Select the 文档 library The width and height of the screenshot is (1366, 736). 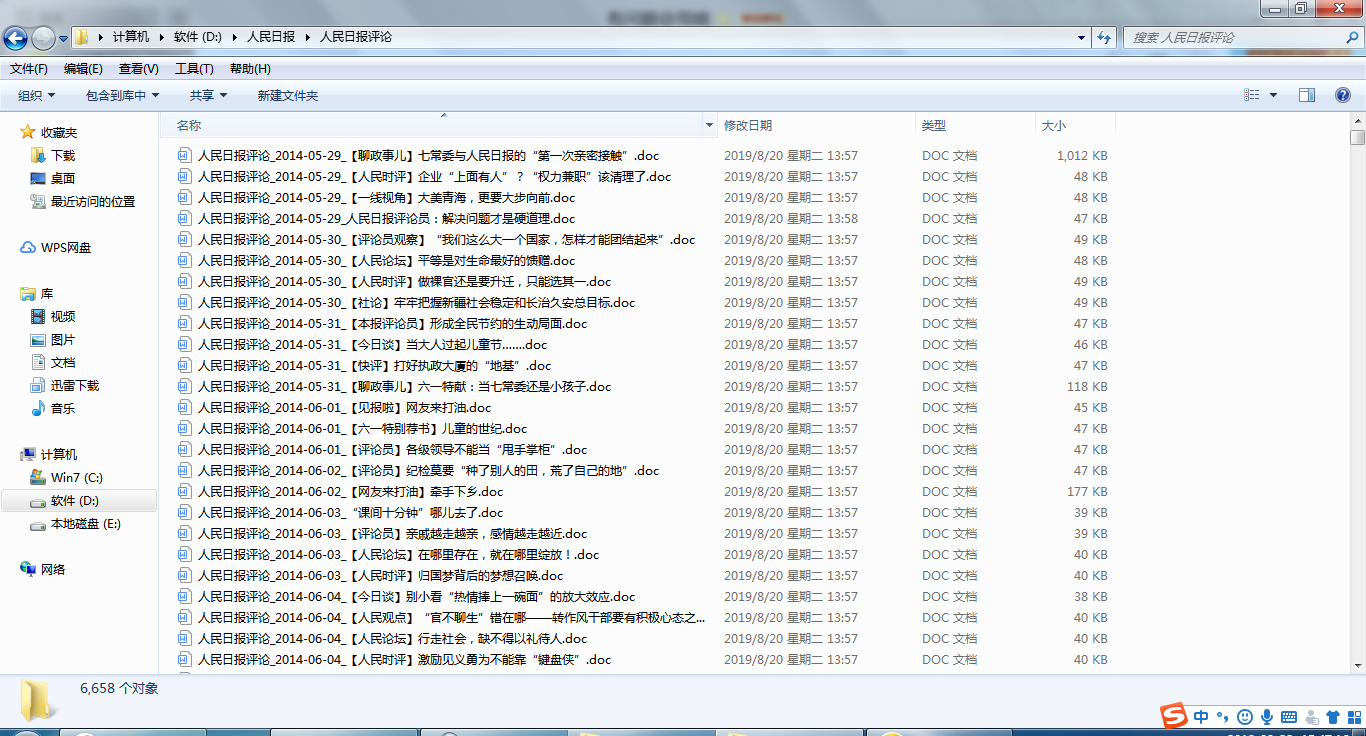click(63, 362)
